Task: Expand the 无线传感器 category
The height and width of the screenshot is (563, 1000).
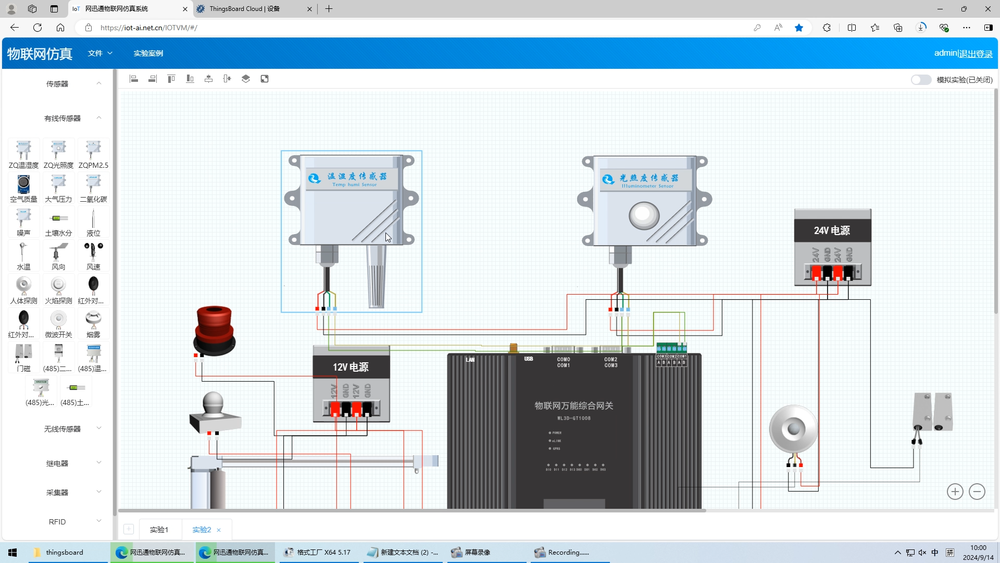Action: coord(62,429)
